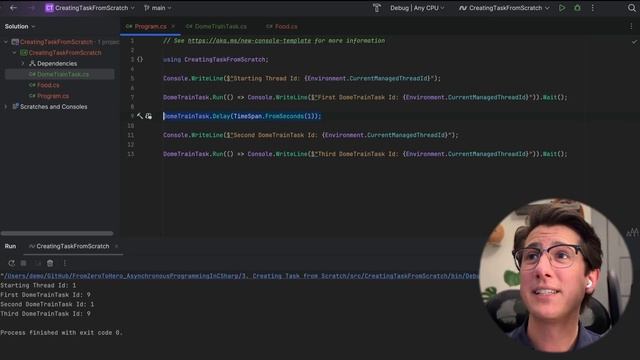Collapse the CreatingTaskFromScratch solution node
This screenshot has height=360, width=640.
tap(6, 42)
